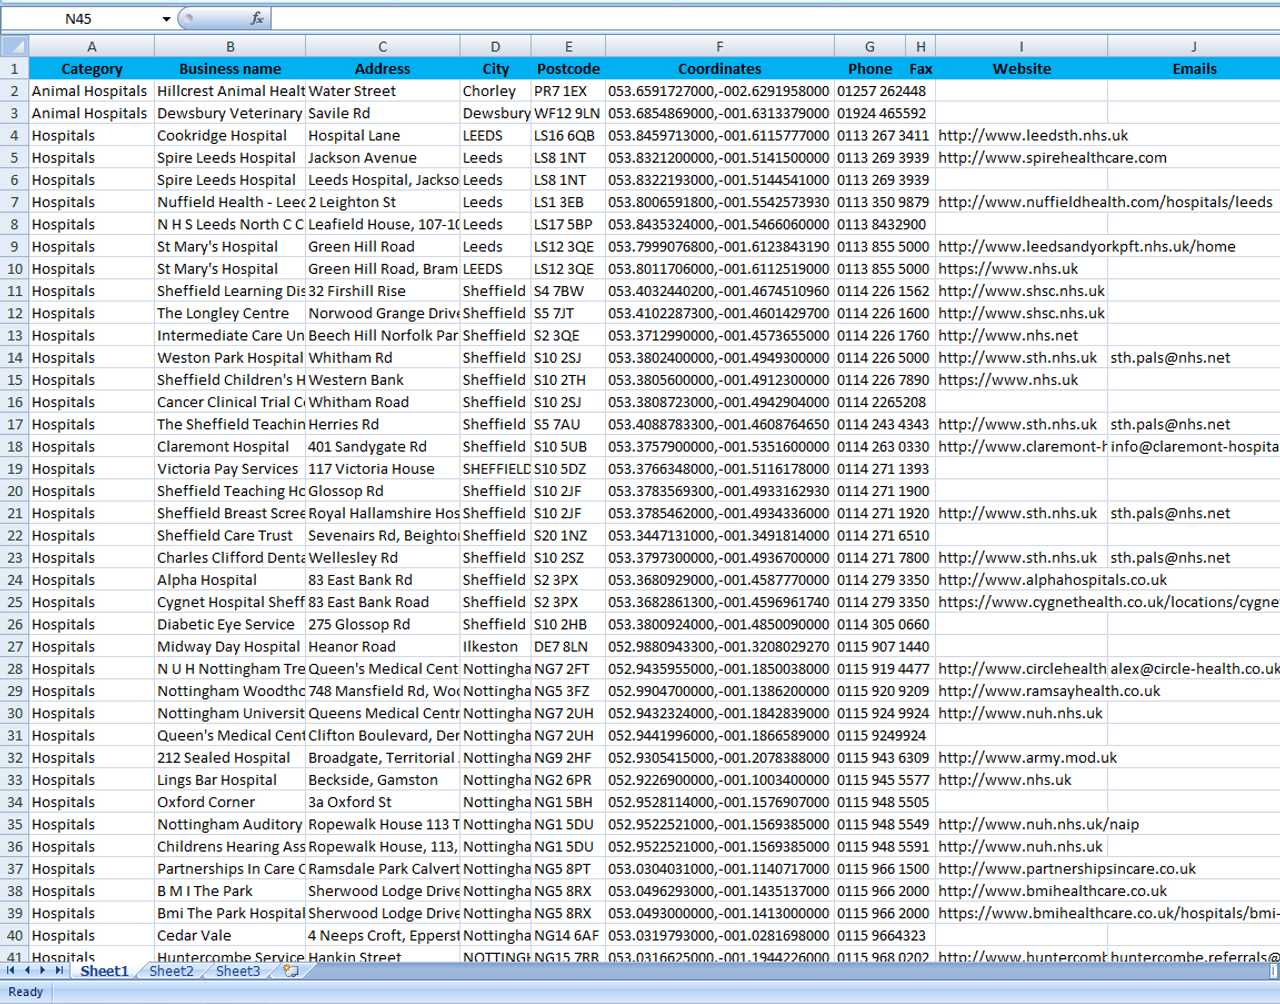Click the Business name header cell
The height and width of the screenshot is (1004, 1280).
point(230,69)
